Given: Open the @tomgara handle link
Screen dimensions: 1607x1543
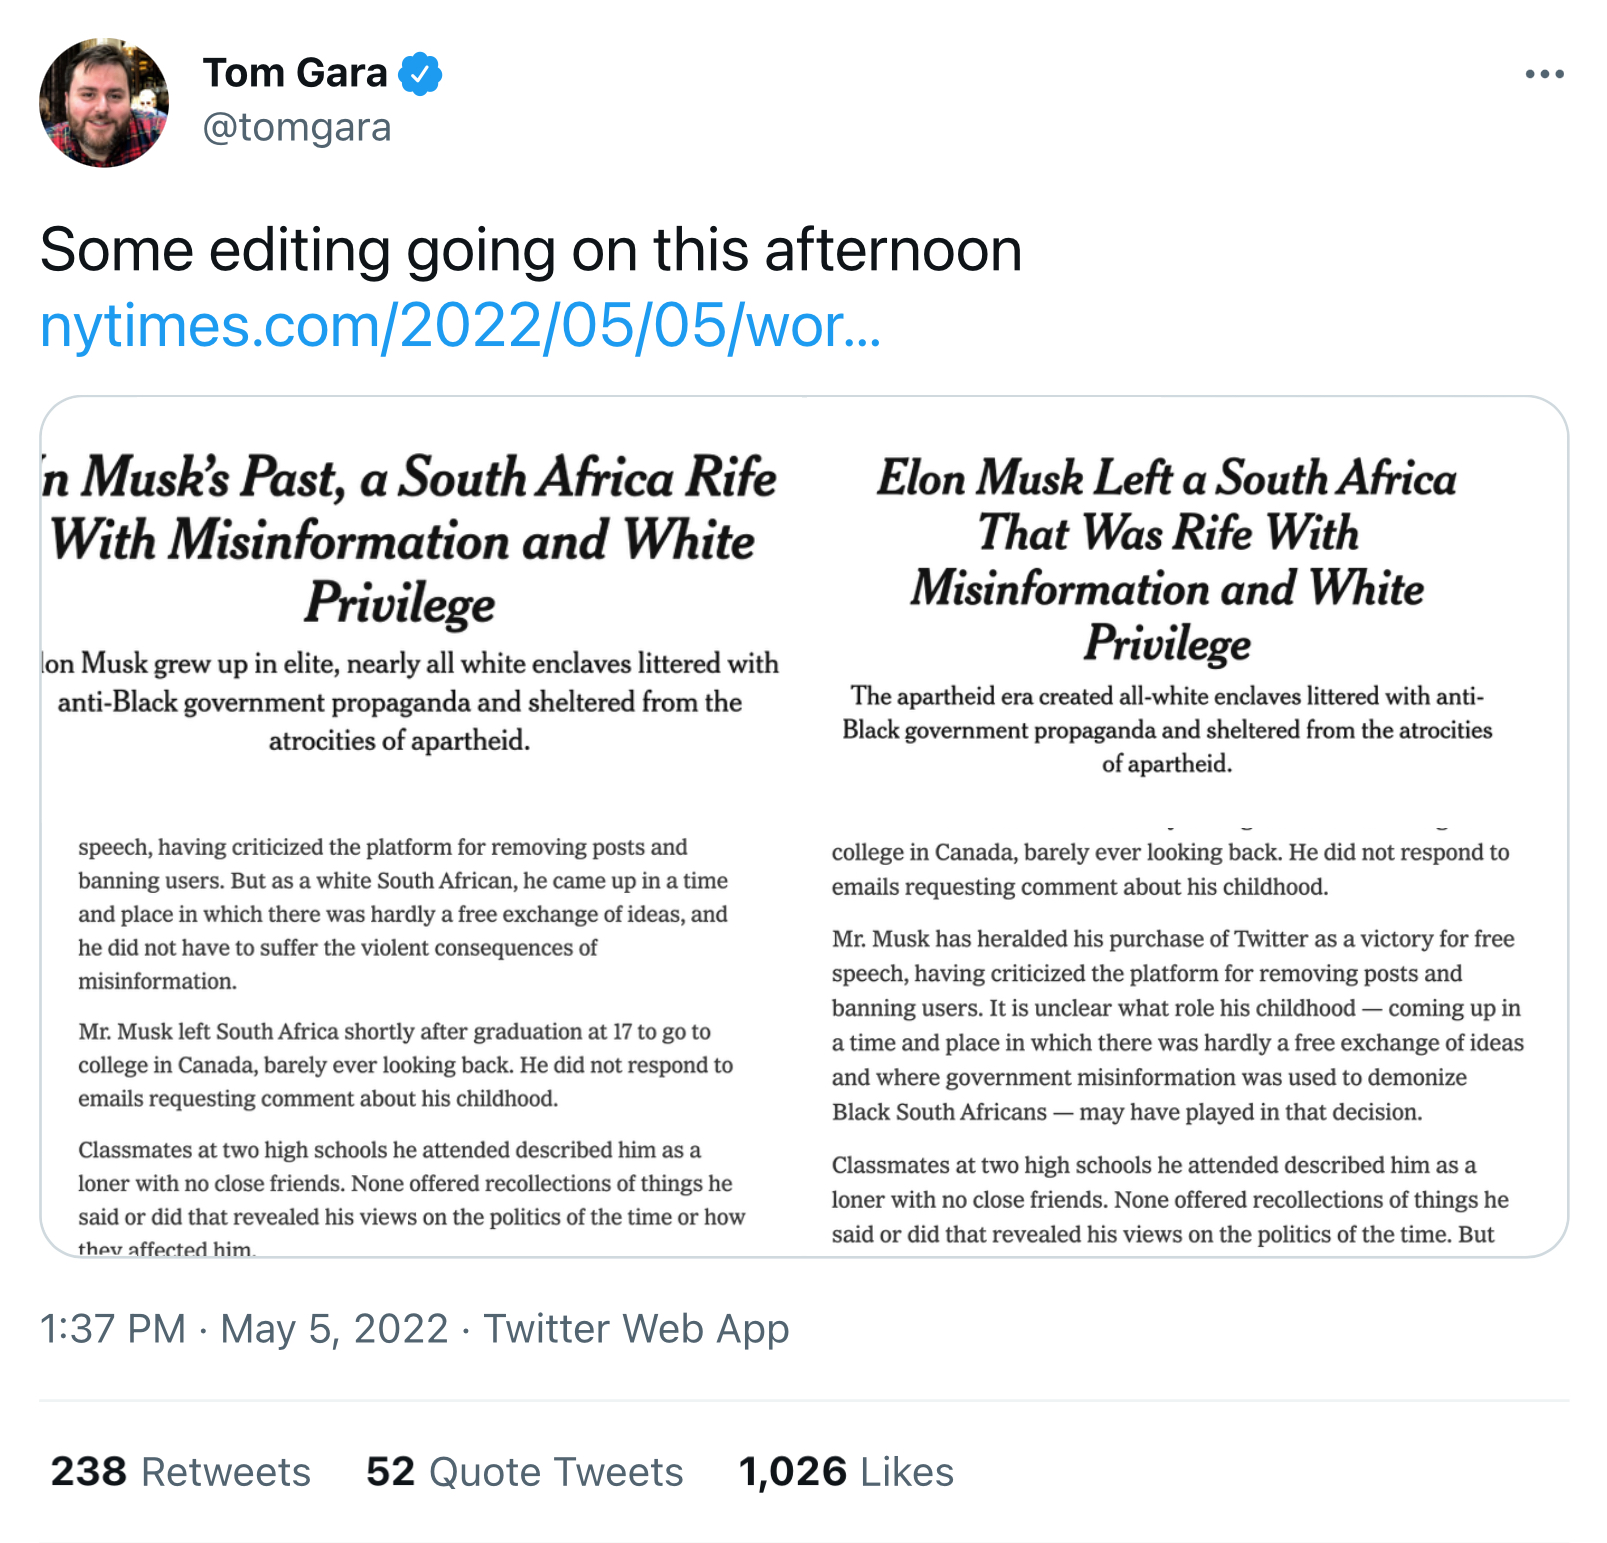Looking at the screenshot, I should (297, 128).
